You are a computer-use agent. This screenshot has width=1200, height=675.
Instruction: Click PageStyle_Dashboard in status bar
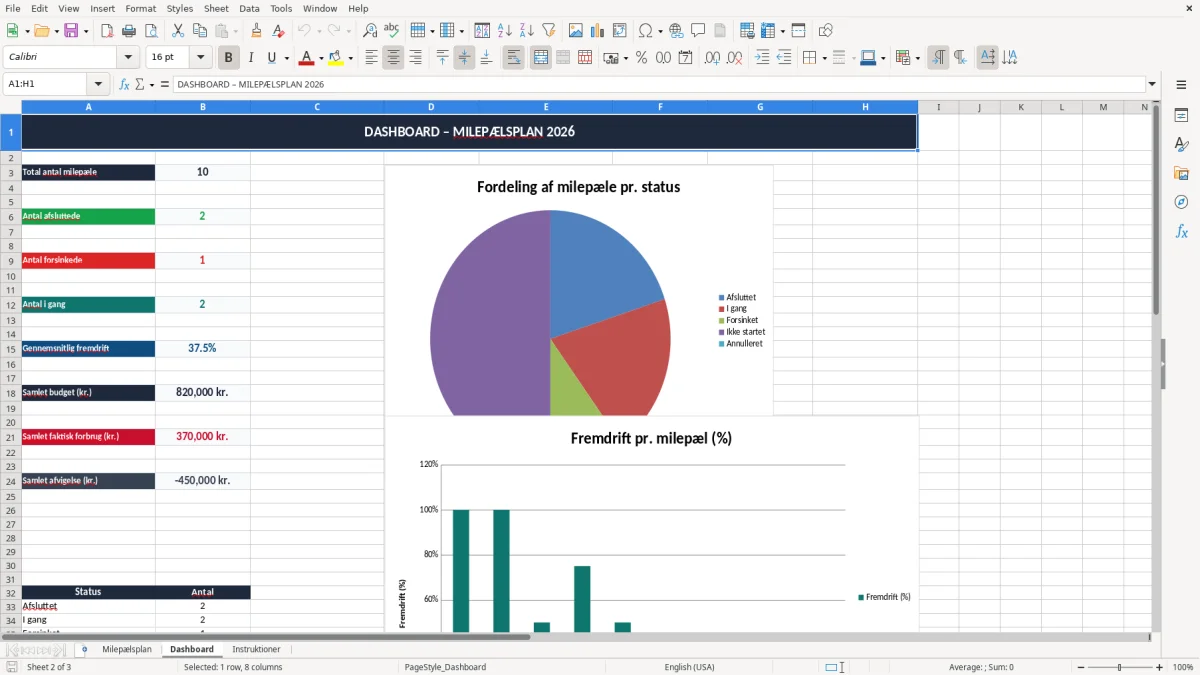coord(445,667)
